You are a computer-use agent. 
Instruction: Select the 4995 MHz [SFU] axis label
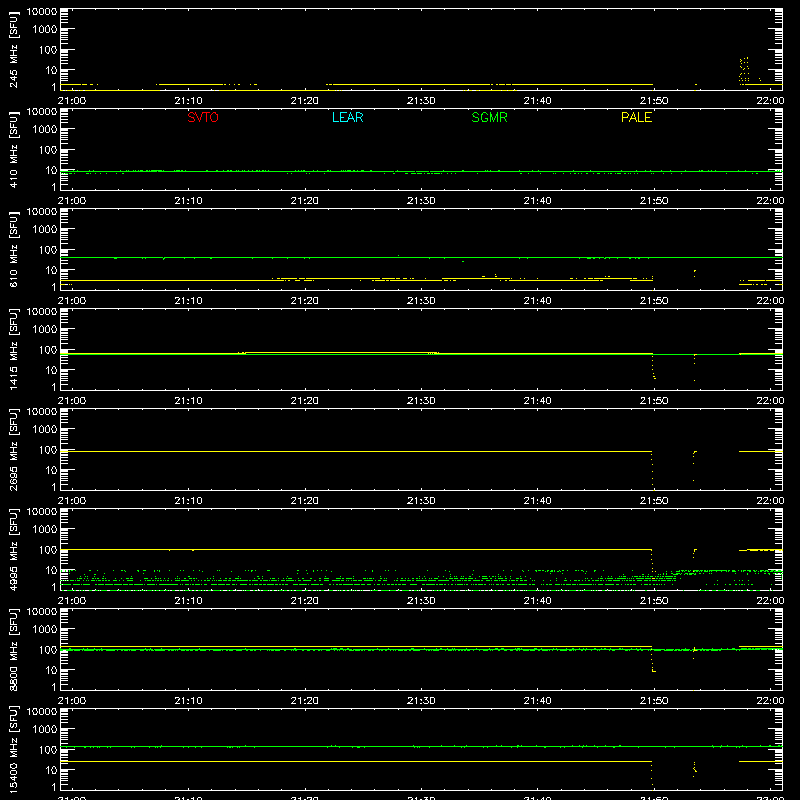tap(13, 550)
